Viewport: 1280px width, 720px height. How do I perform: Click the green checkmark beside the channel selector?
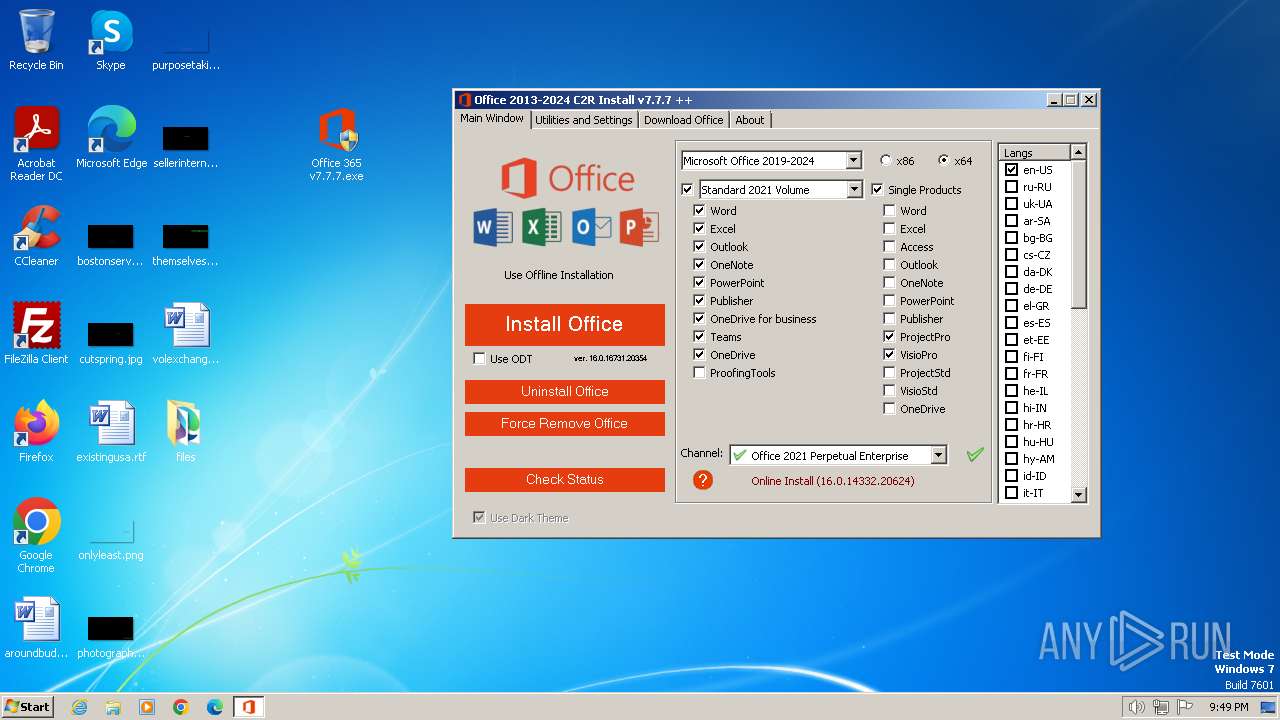point(975,455)
